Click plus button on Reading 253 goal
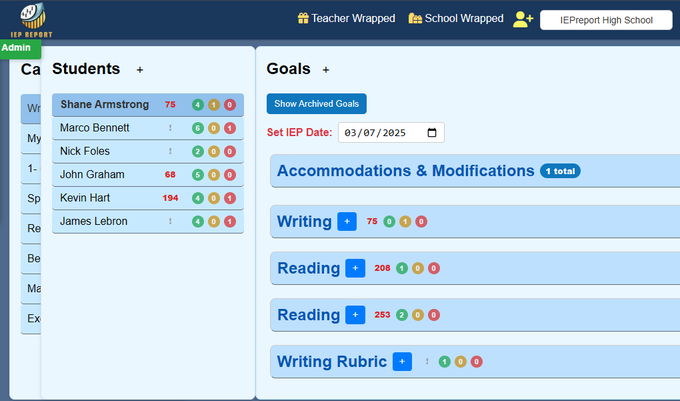This screenshot has width=680, height=401. tap(355, 315)
